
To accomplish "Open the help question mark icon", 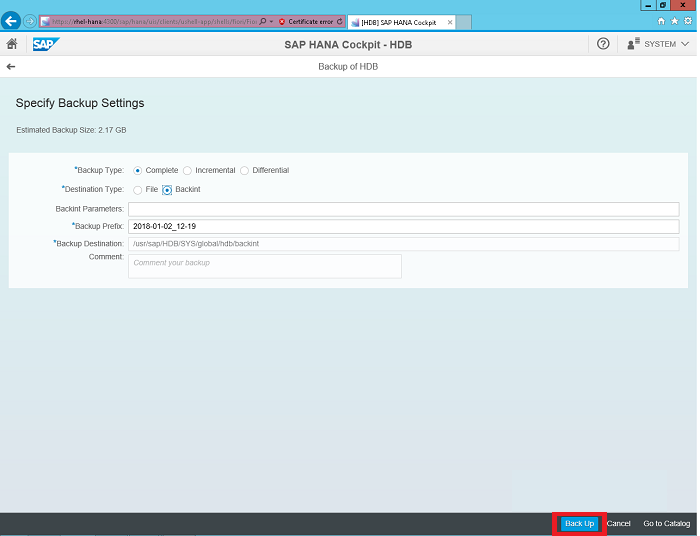I will (603, 44).
